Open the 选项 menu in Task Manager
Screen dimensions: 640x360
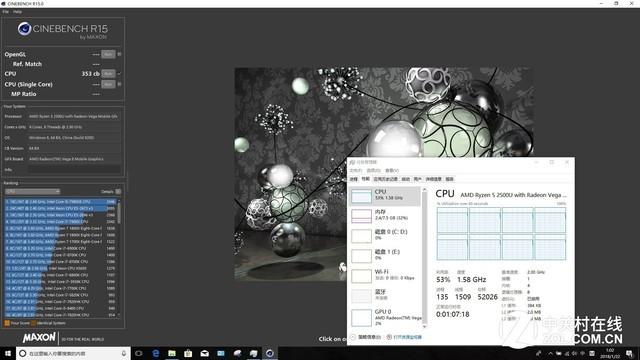pyautogui.click(x=373, y=170)
